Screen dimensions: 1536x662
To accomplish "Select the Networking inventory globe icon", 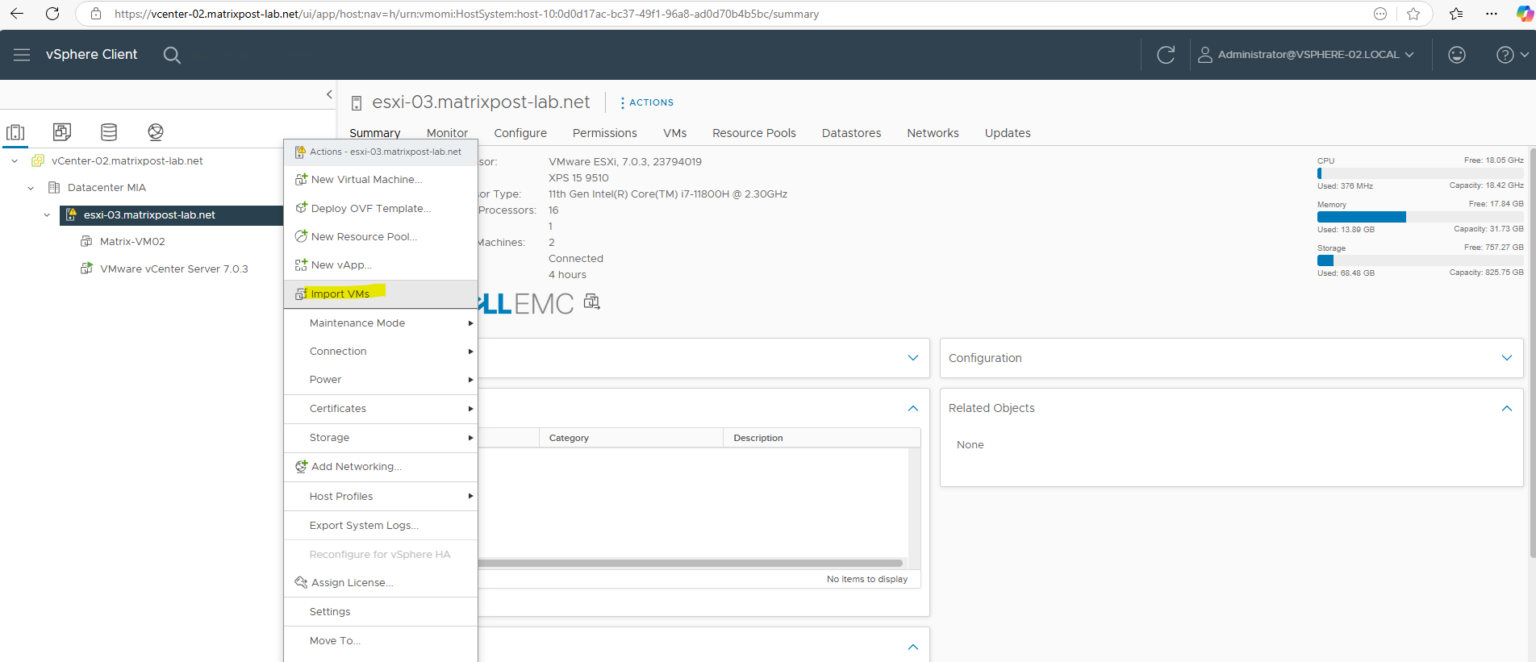I will (155, 131).
